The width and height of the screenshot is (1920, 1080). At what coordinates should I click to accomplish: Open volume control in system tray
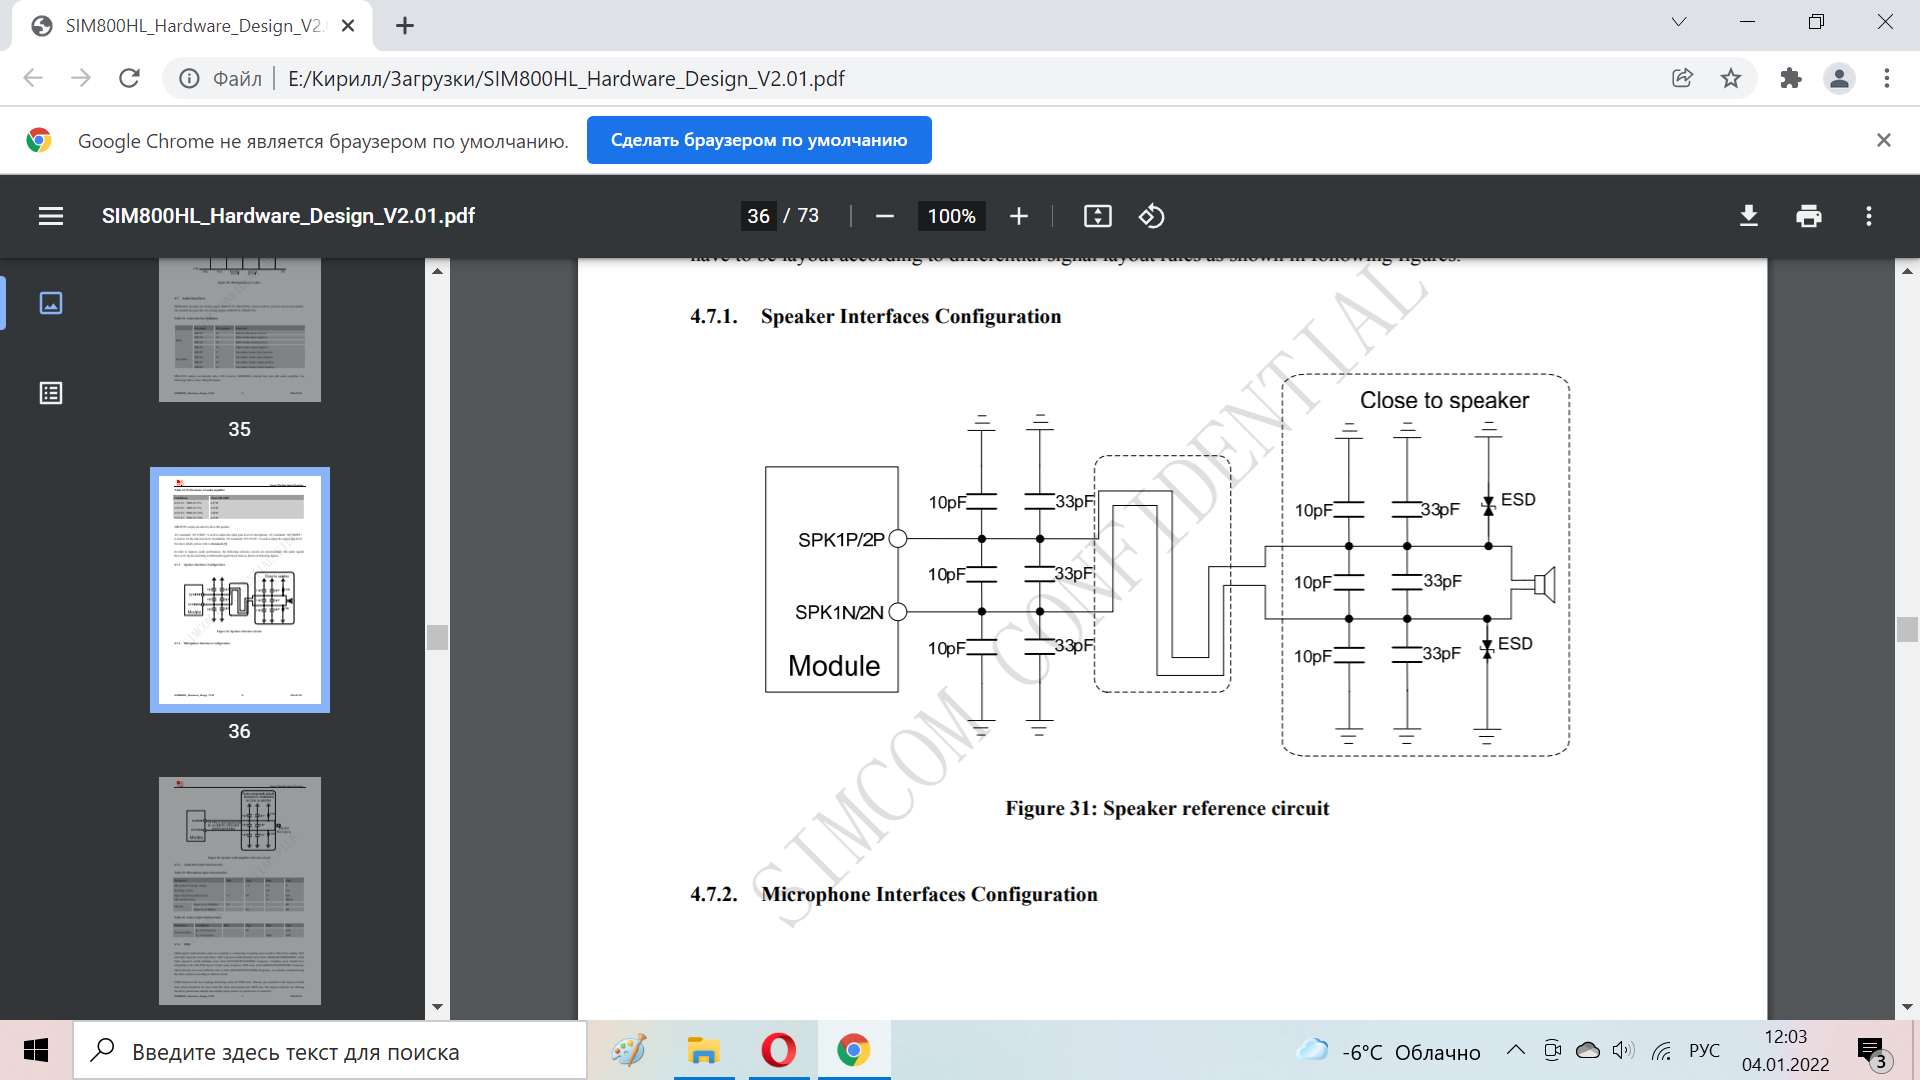click(1623, 1050)
